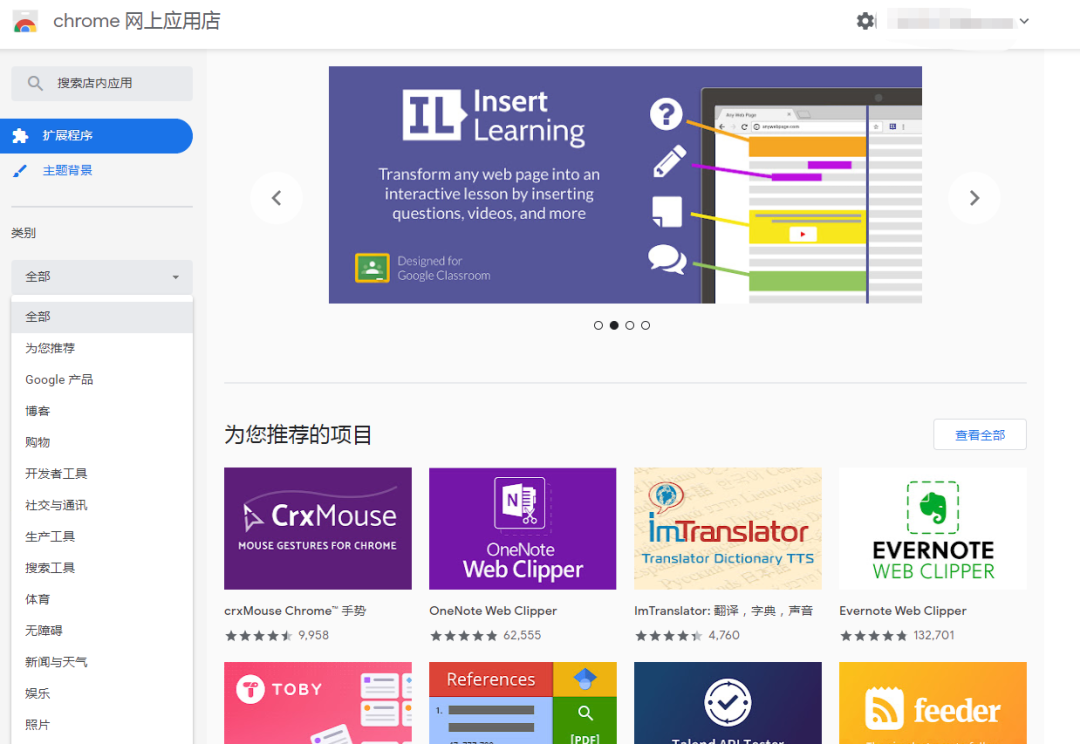The width and height of the screenshot is (1080, 744).
Task: Click the Chrome Web Store logo
Action: [x=25, y=21]
